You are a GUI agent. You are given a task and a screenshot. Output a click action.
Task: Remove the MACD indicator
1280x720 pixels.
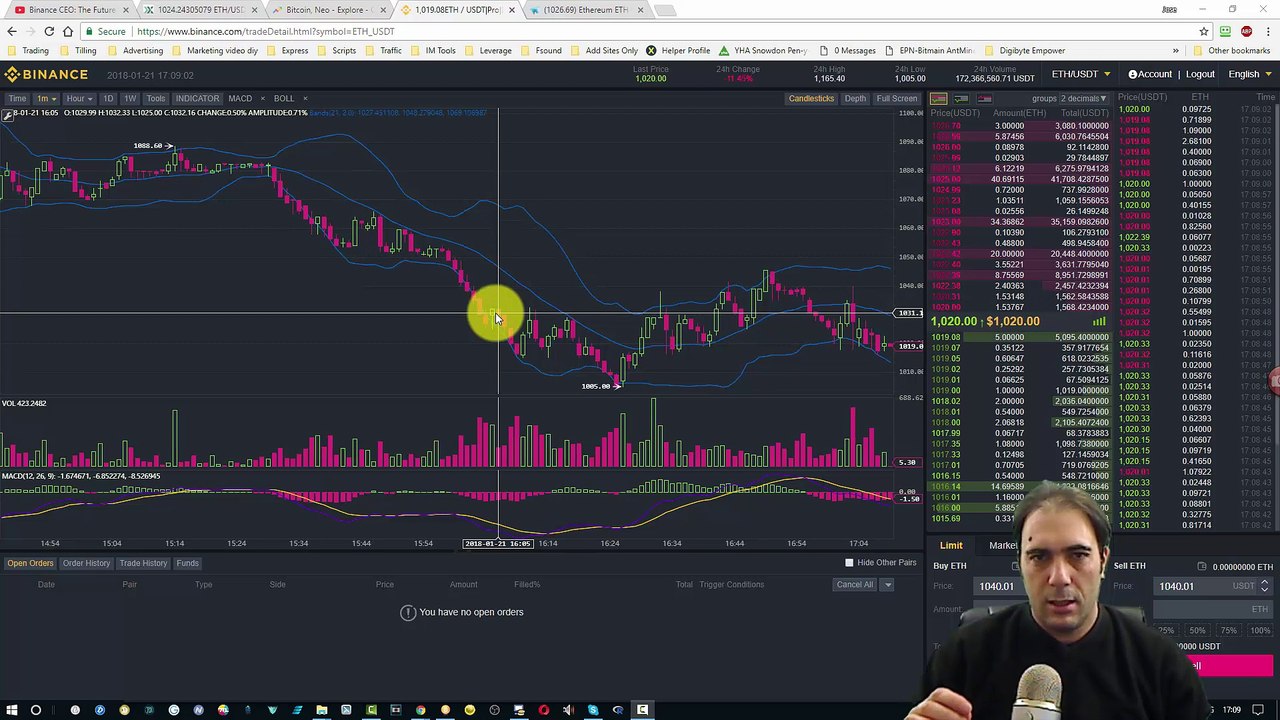[x=262, y=98]
